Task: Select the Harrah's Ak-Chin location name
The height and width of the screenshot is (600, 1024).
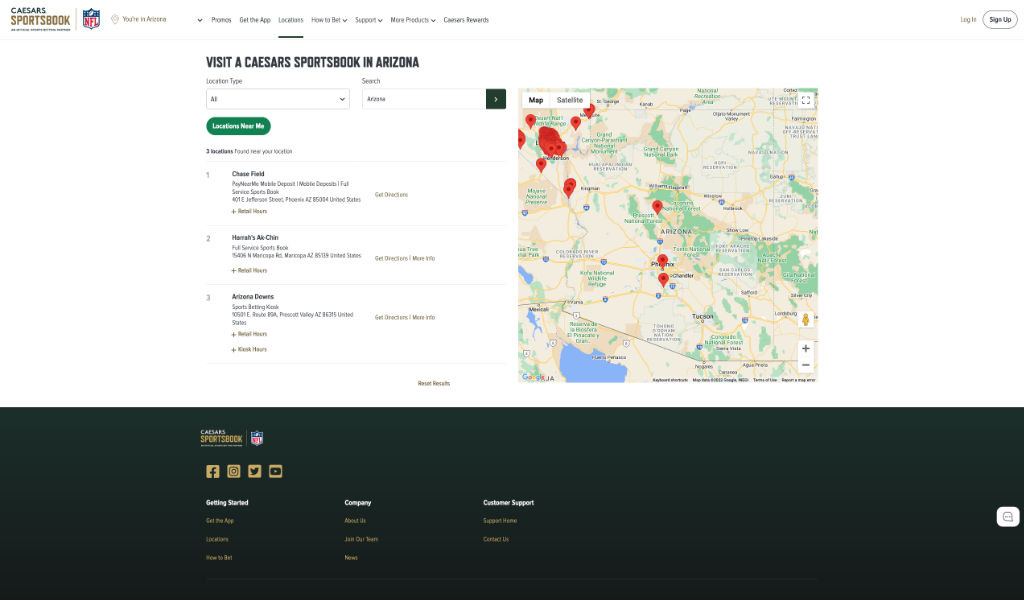Action: coord(255,238)
